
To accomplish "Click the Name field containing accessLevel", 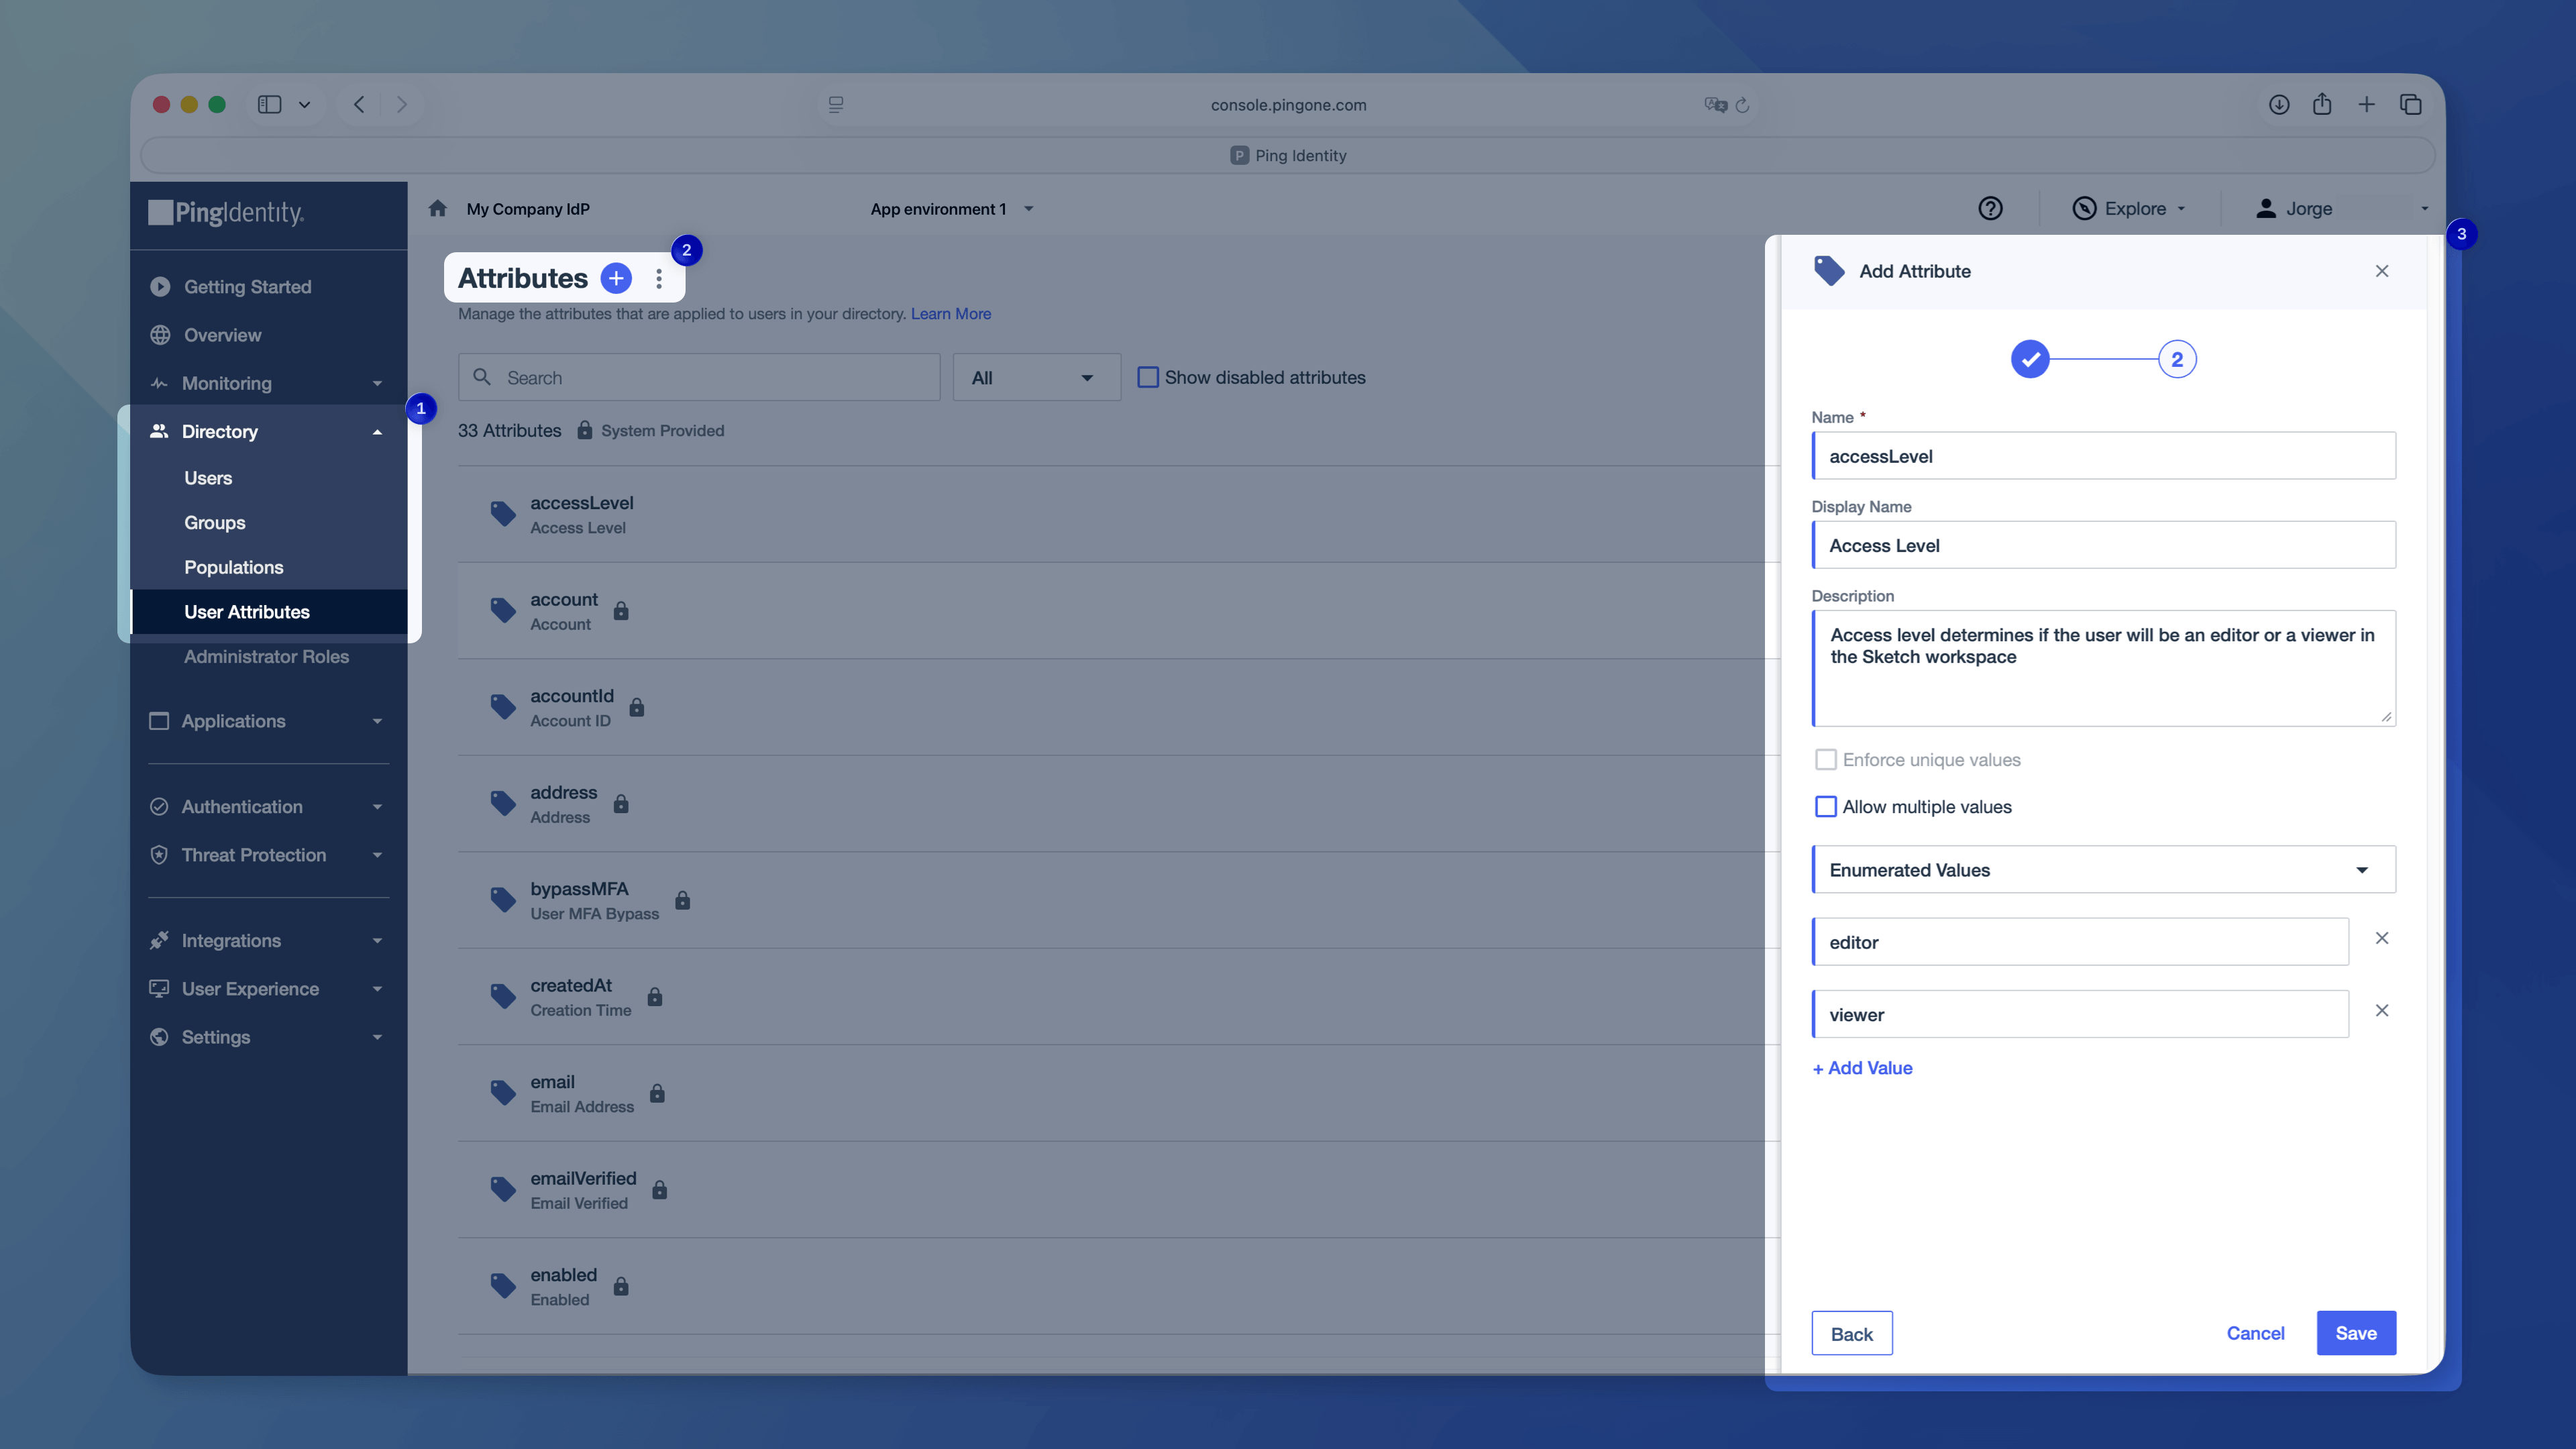I will pos(2103,456).
